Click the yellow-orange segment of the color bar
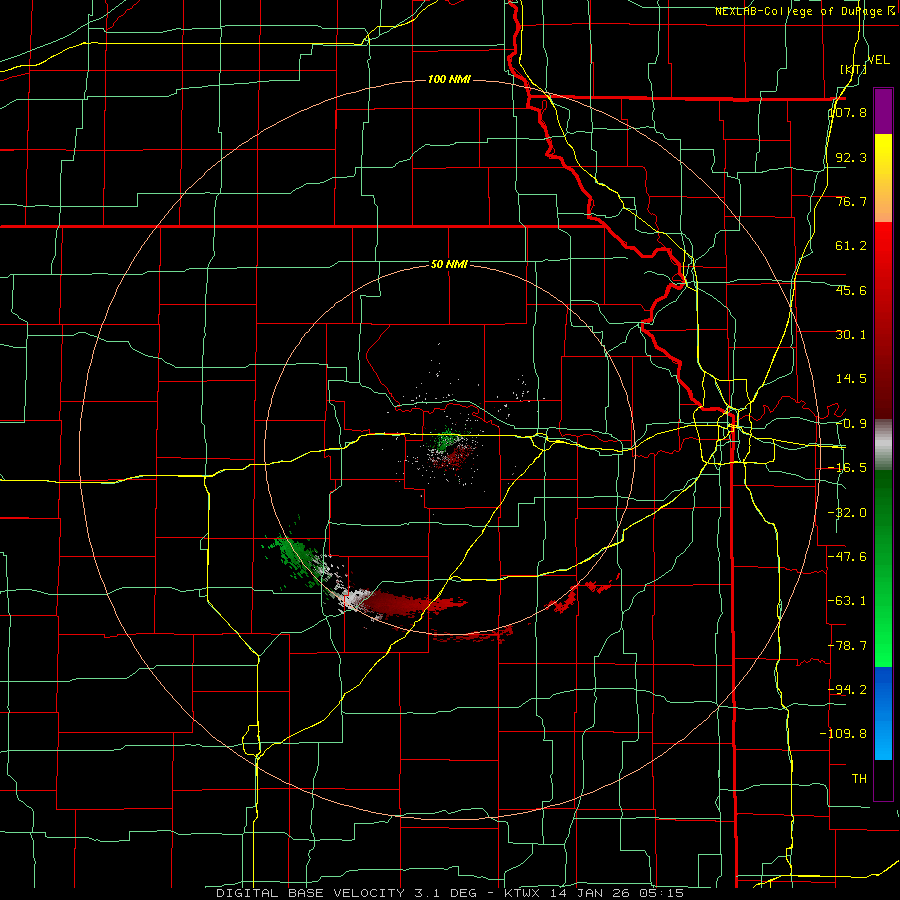The width and height of the screenshot is (900, 900). pos(883,178)
